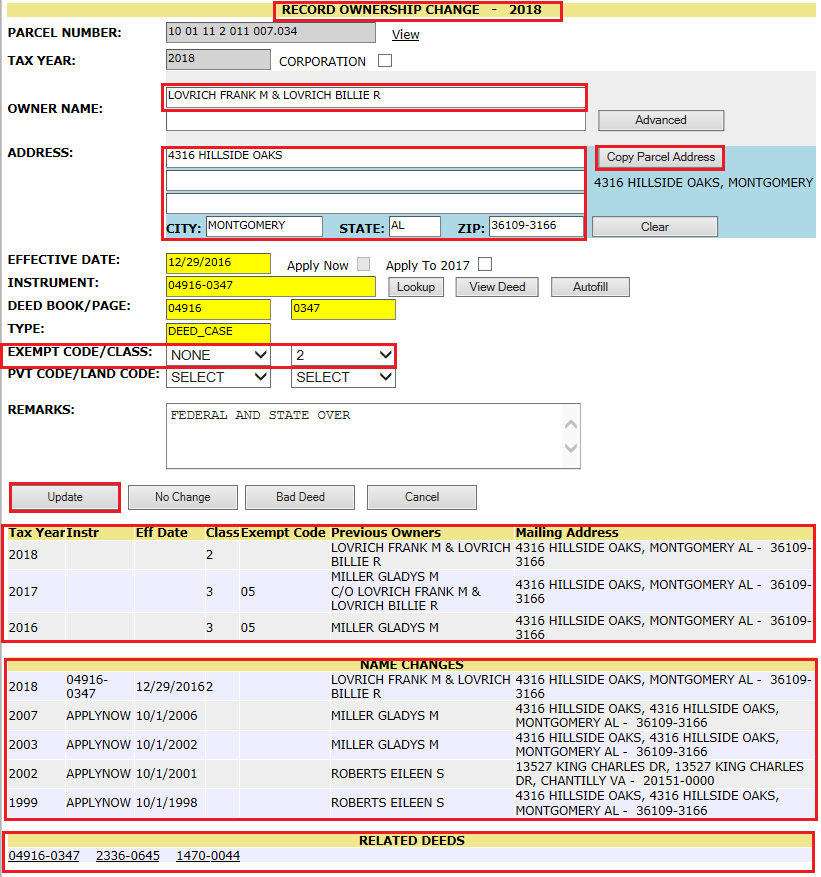Focus the State field showing AL

tap(415, 227)
